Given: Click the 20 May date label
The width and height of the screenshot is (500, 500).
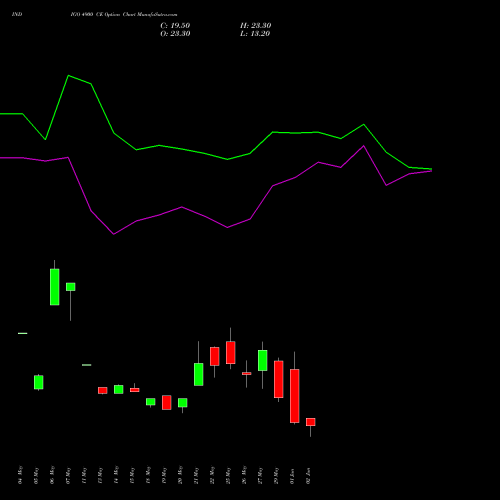Looking at the screenshot, I should 180,475.
